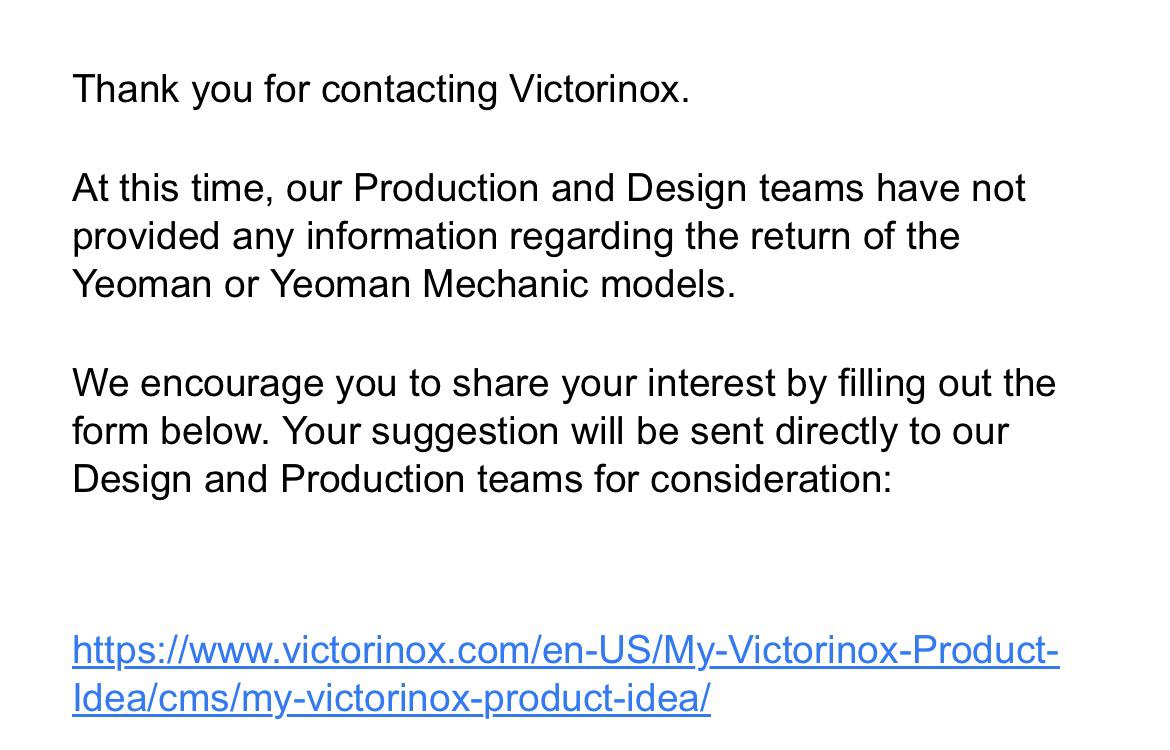Click the word 'Victorinox.' in the greeting
The width and height of the screenshot is (1170, 750).
click(599, 90)
